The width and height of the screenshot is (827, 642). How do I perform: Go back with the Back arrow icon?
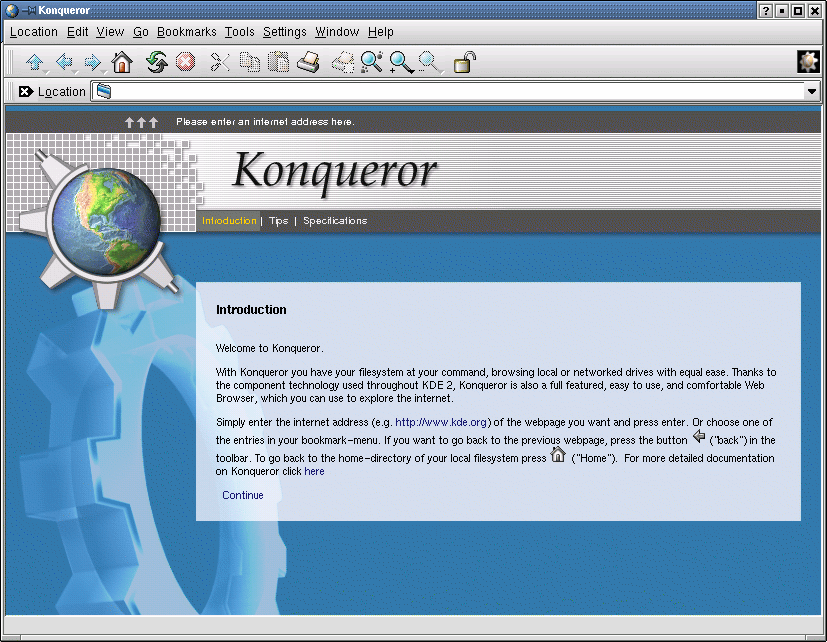[x=64, y=62]
